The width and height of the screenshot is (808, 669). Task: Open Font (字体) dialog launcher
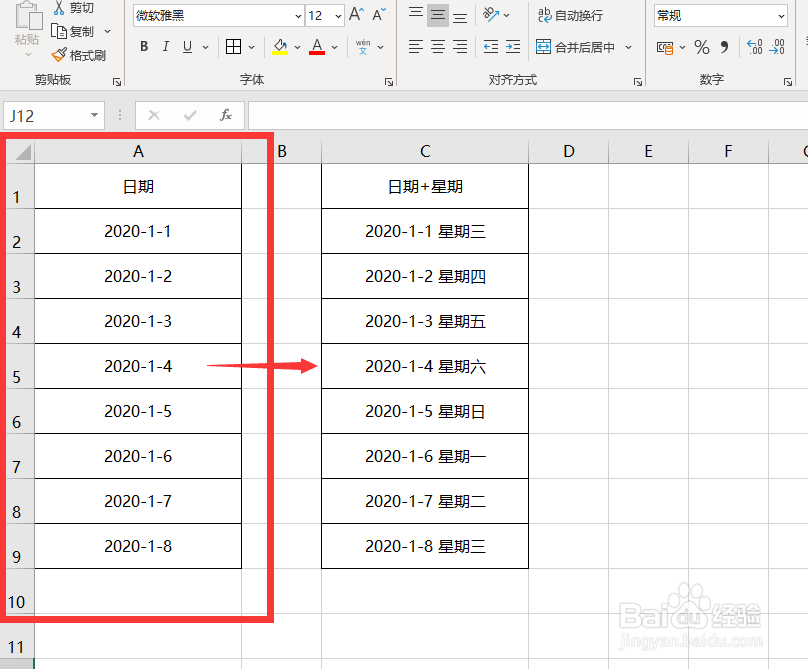(x=389, y=82)
